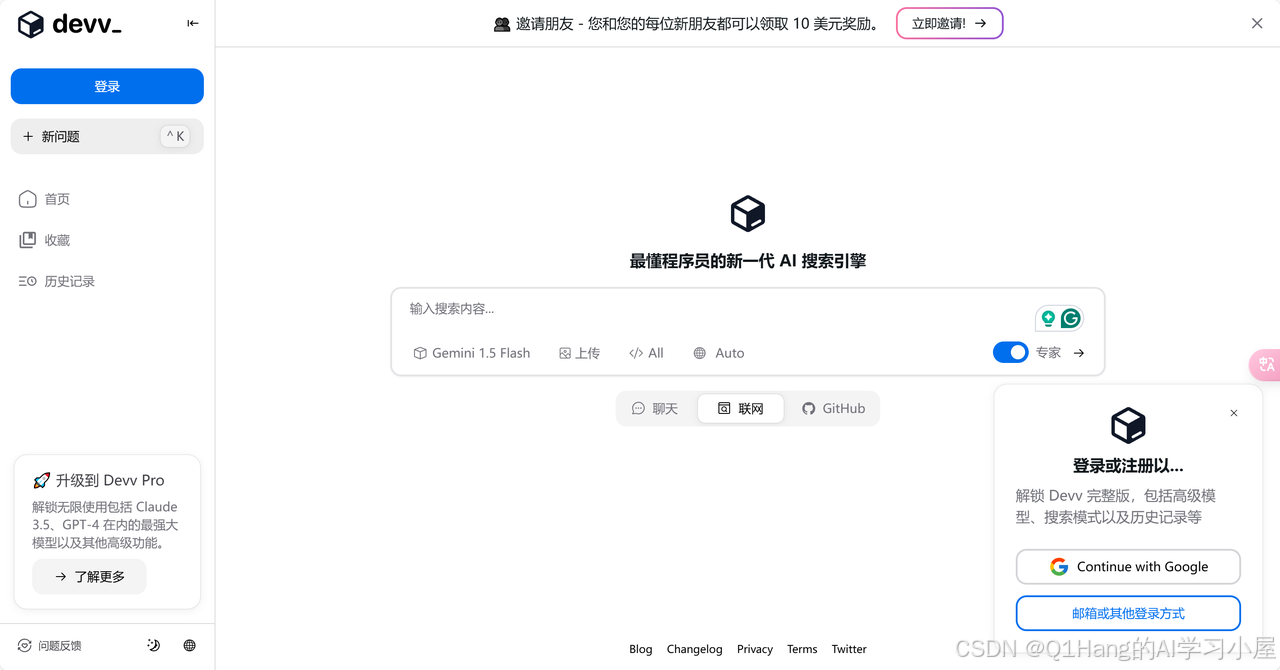
Task: Open 问题反馈 feedback link
Action: [x=50, y=646]
